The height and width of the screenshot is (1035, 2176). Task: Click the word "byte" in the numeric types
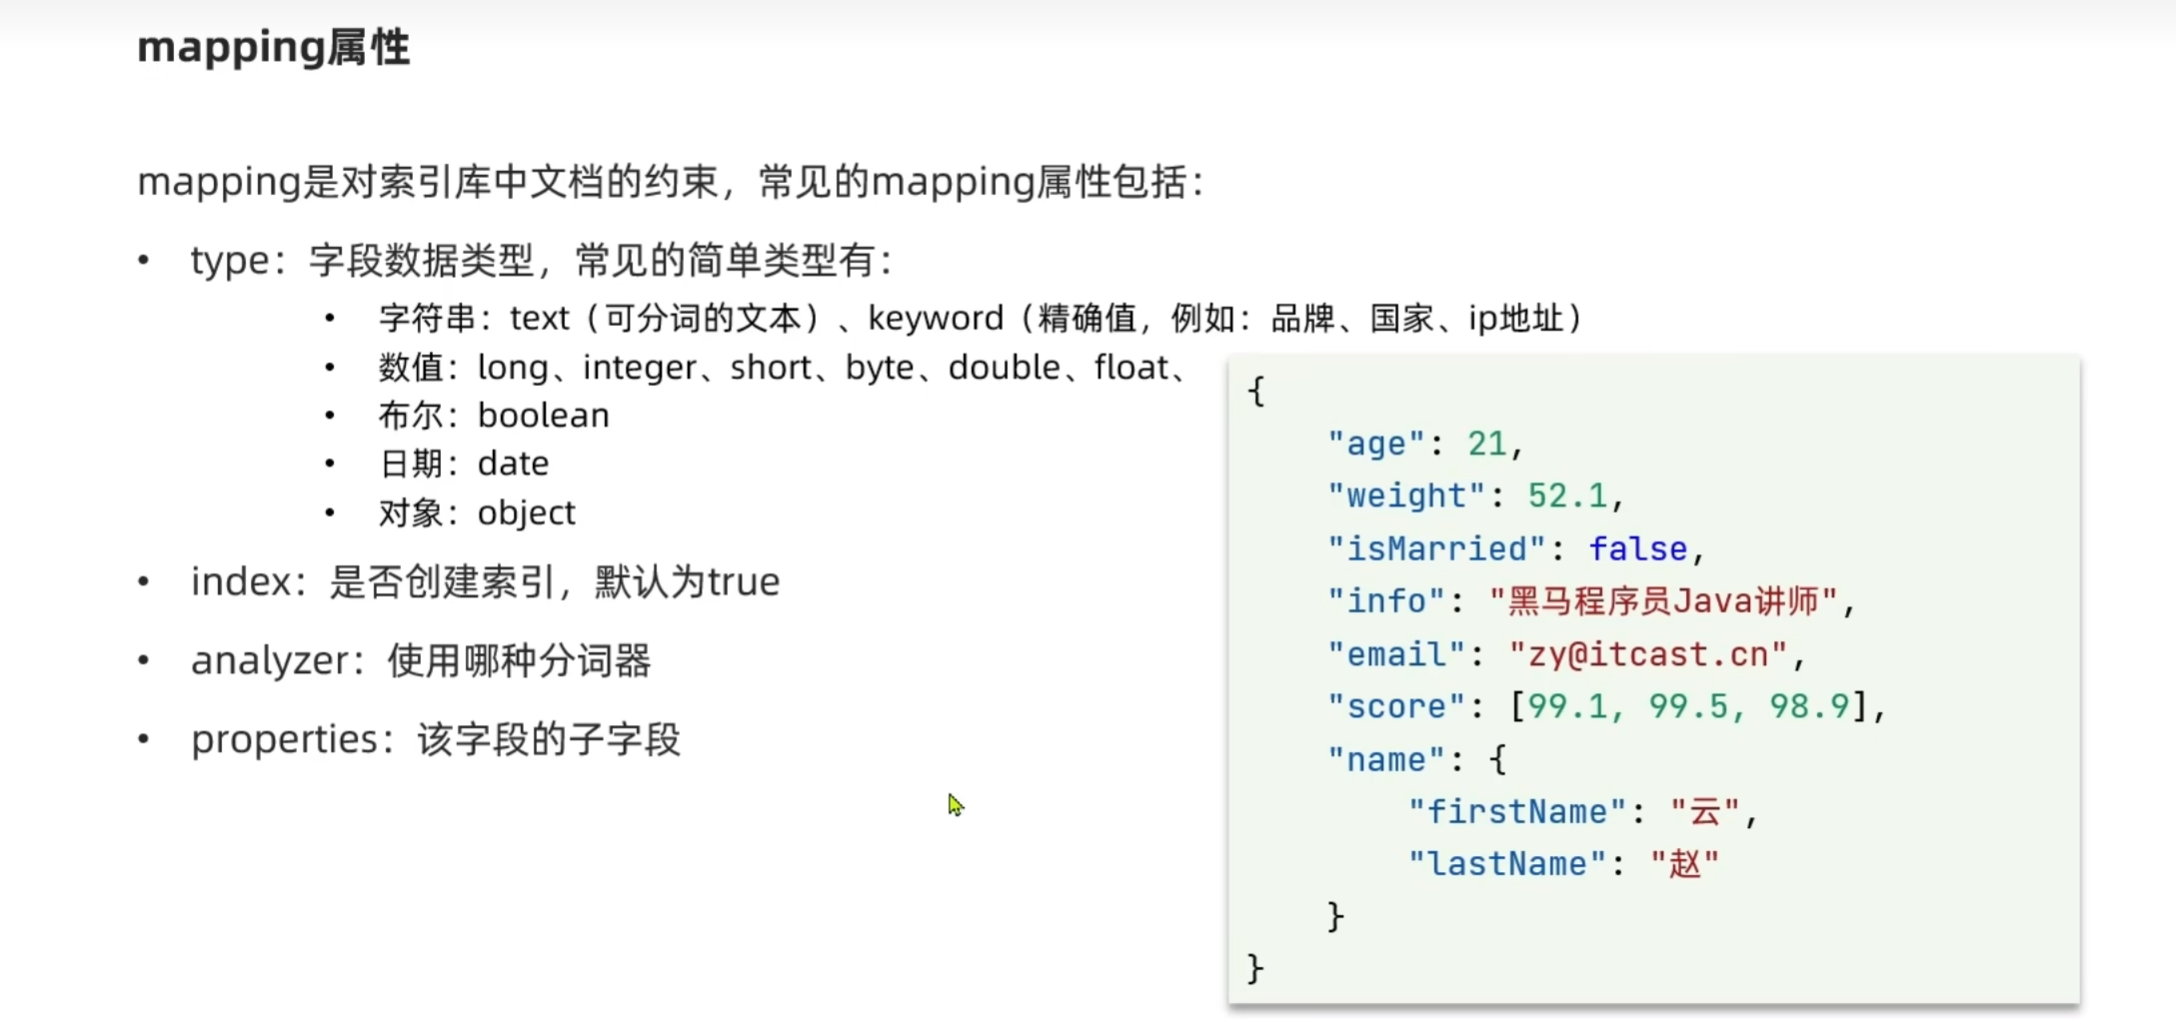click(880, 368)
